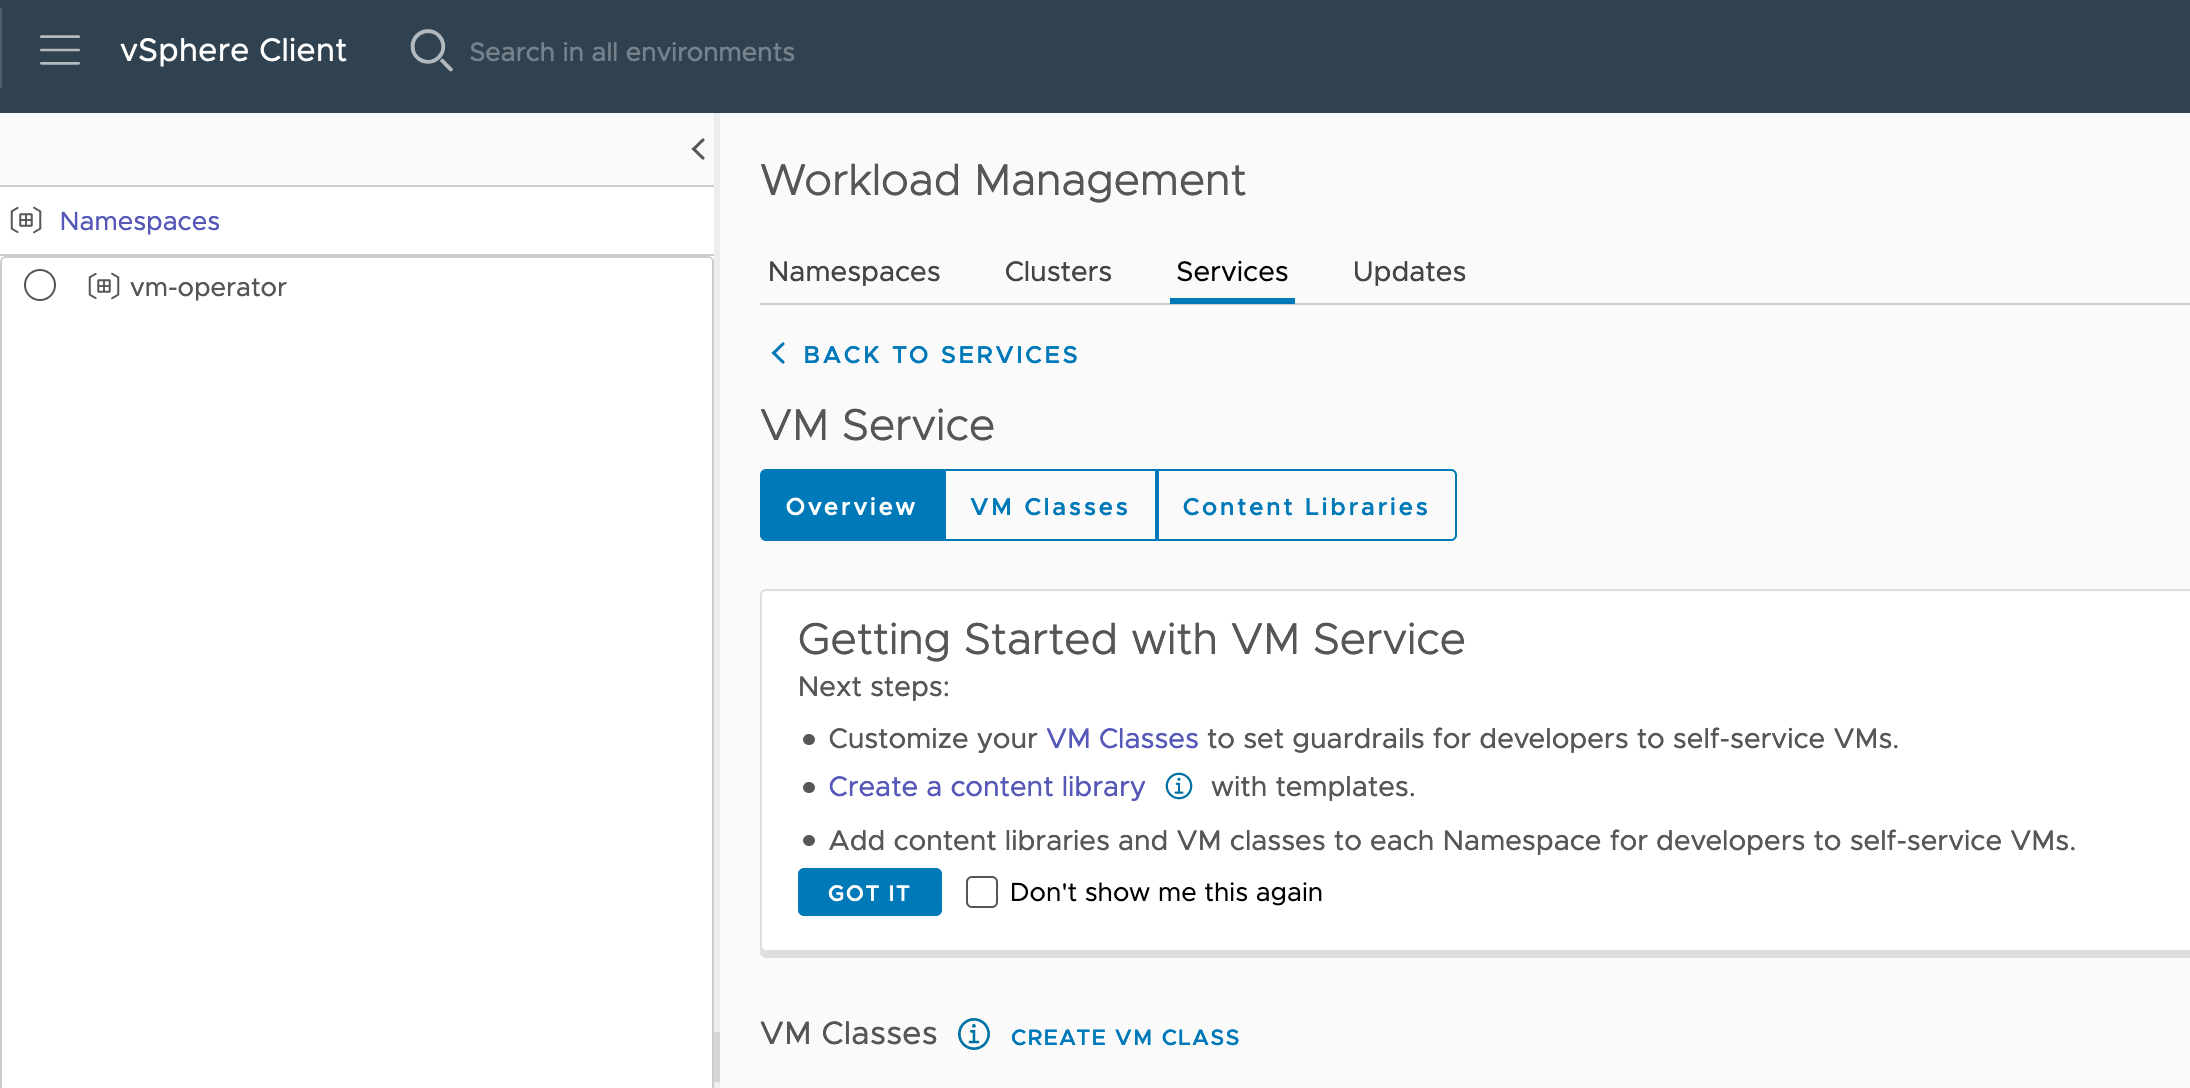Click the Create a content library link
This screenshot has height=1088, width=2190.
tap(986, 787)
